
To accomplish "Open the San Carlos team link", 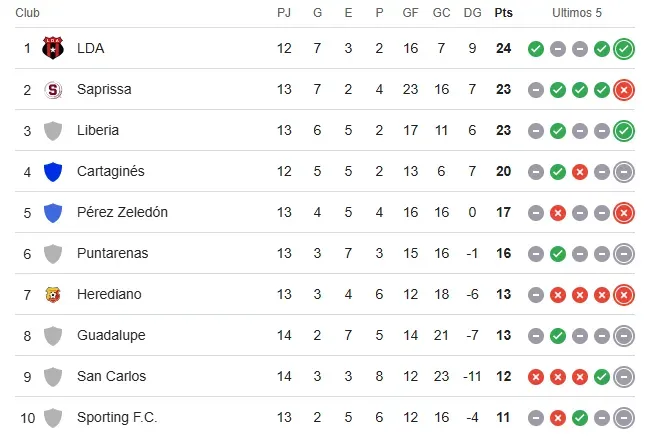I will 111,376.
